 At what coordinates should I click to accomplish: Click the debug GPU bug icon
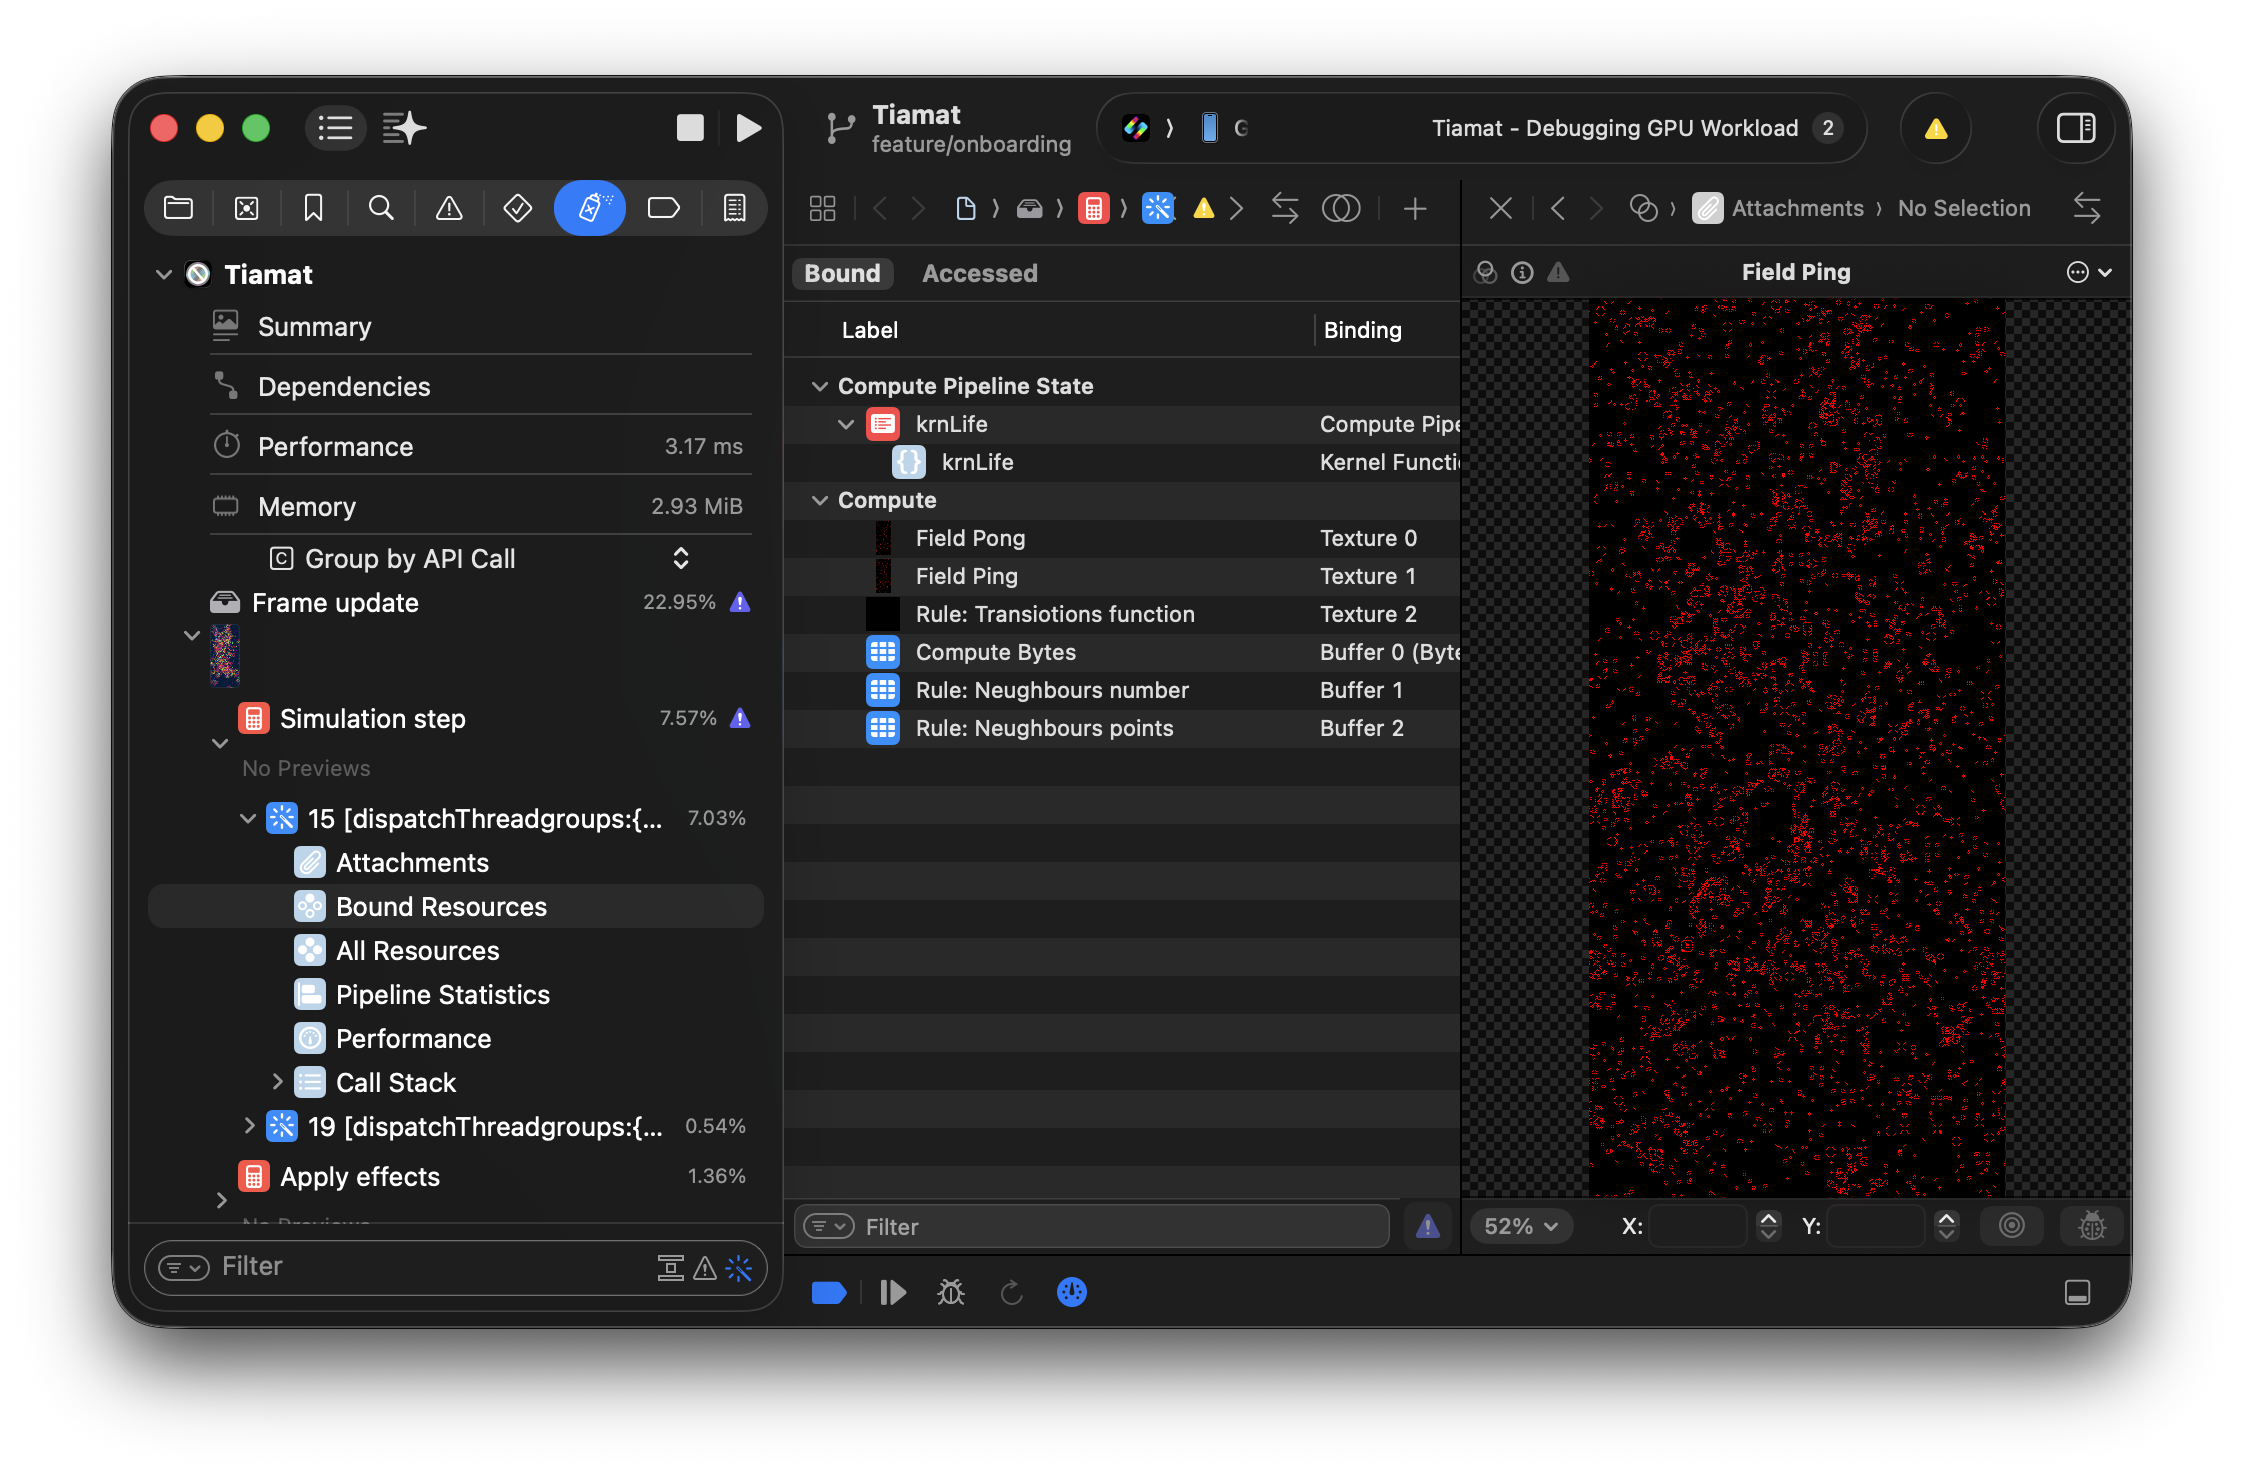pyautogui.click(x=950, y=1293)
